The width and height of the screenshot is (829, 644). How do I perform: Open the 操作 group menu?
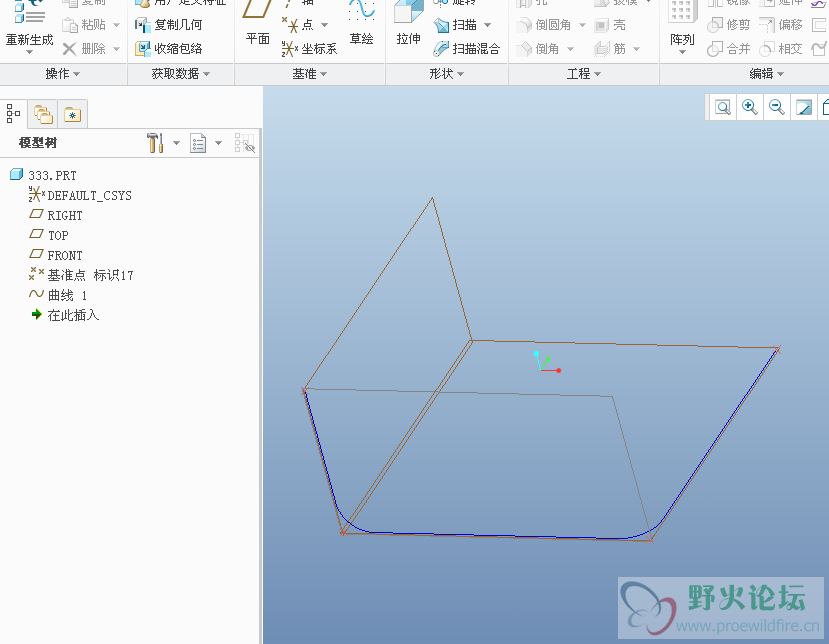[63, 73]
